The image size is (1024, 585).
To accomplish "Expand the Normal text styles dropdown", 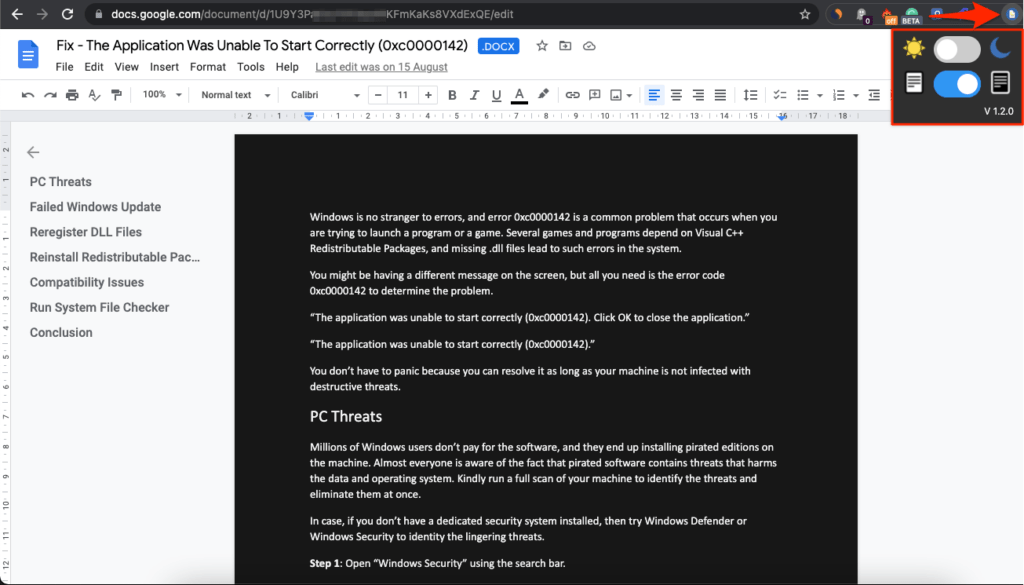I will click(x=233, y=94).
